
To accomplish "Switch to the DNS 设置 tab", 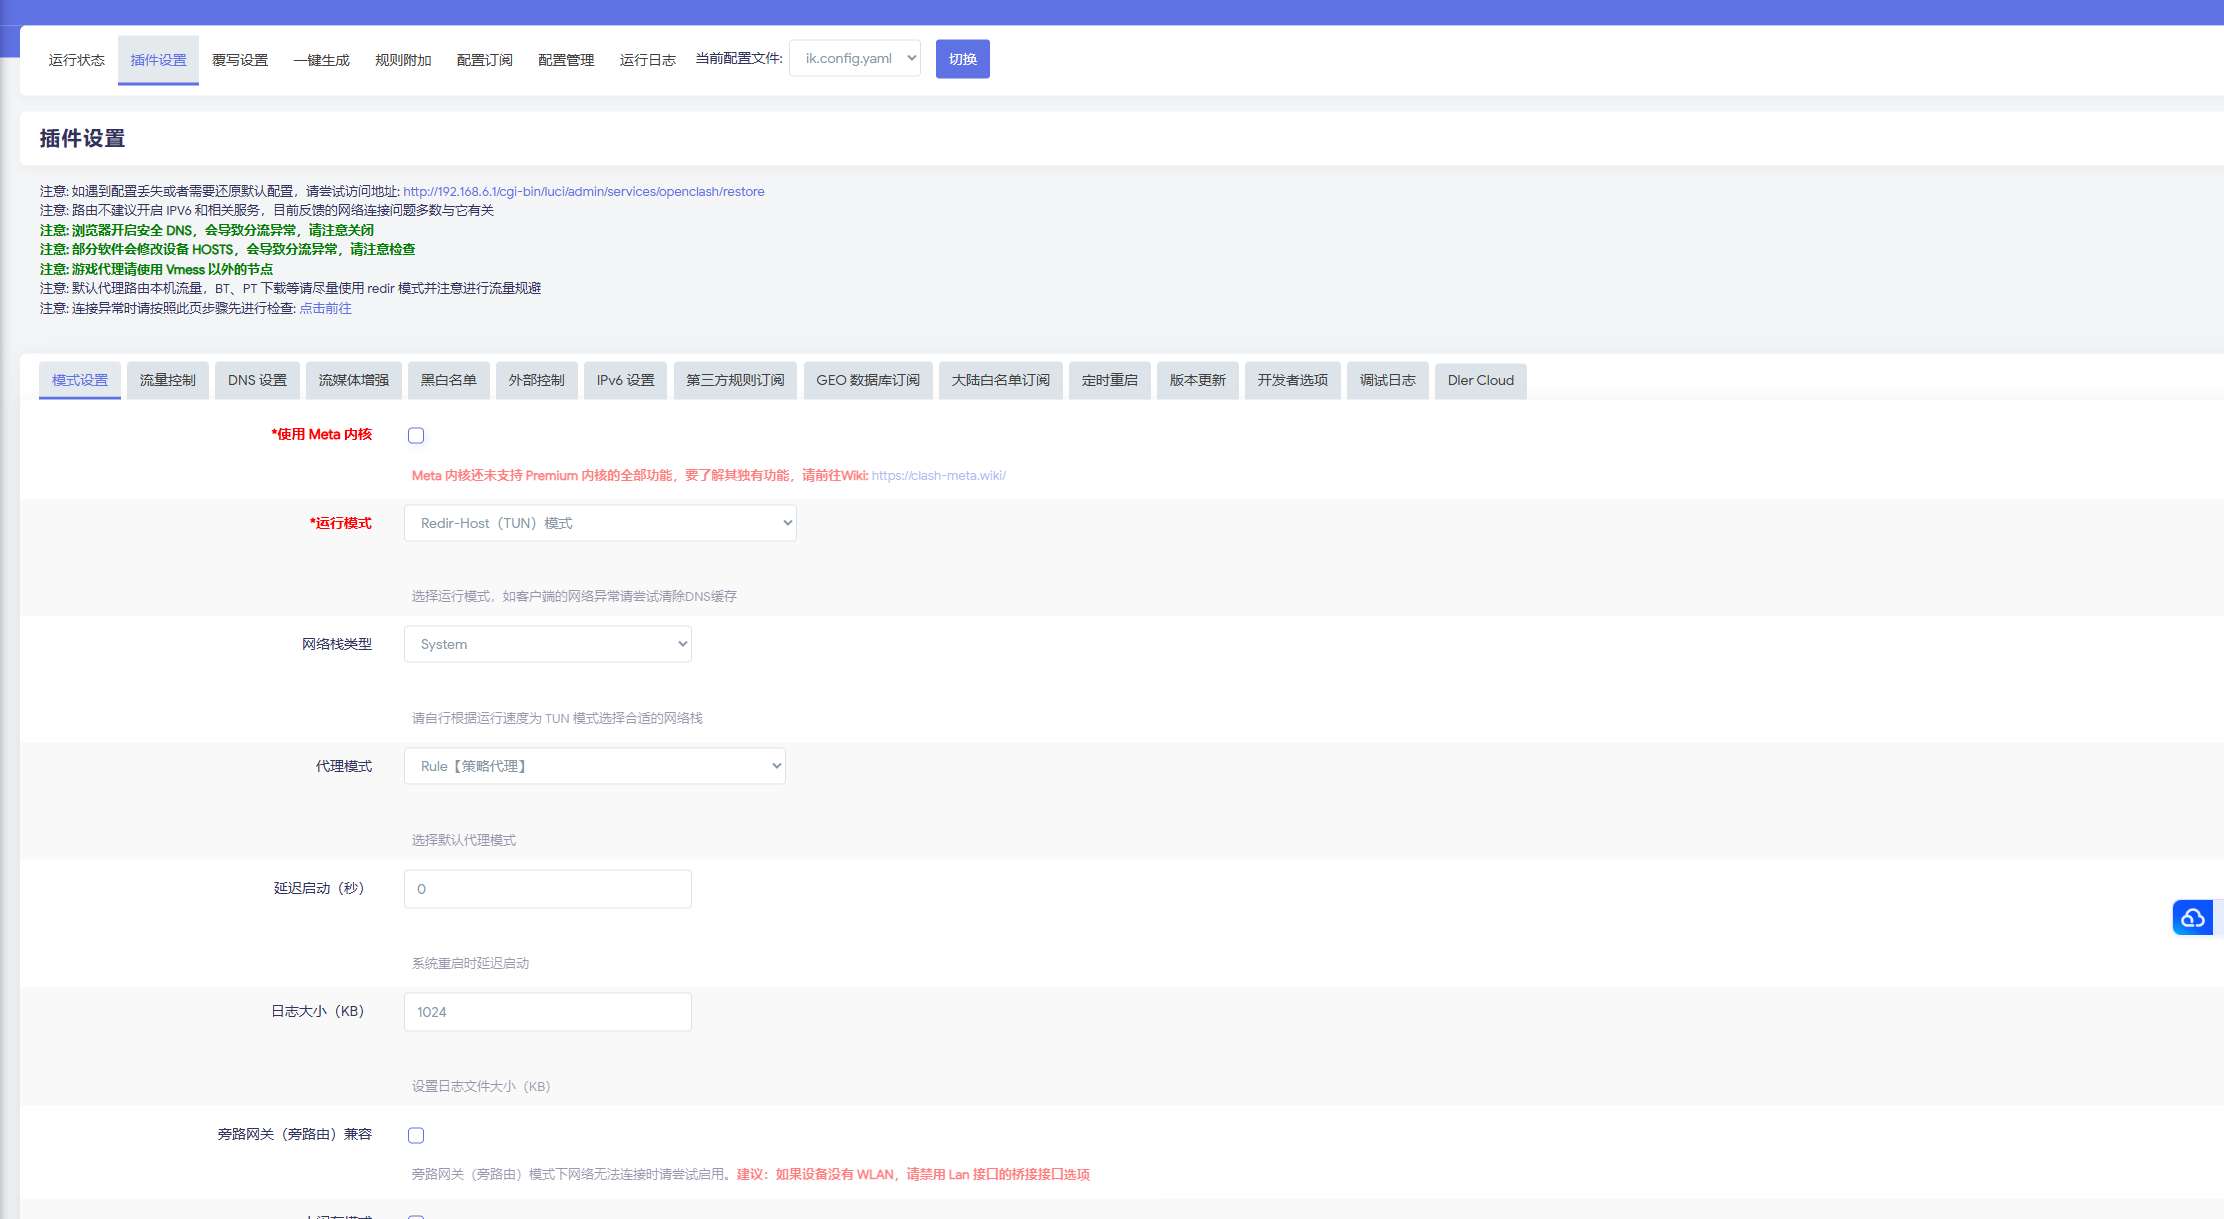I will 257,380.
